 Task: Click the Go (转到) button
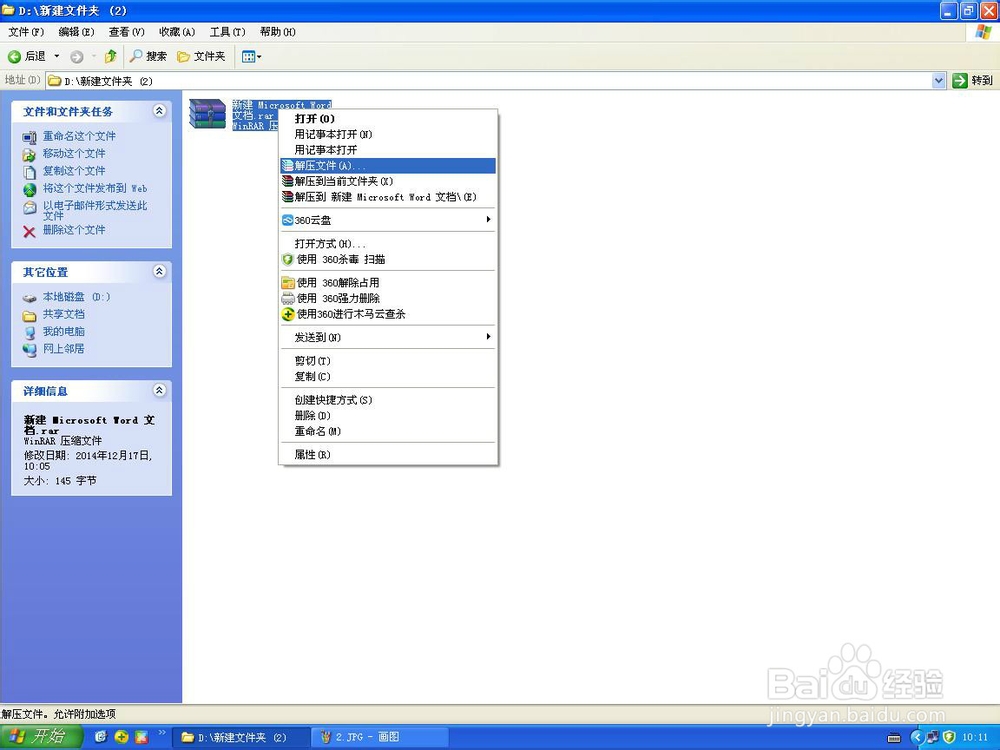point(973,80)
